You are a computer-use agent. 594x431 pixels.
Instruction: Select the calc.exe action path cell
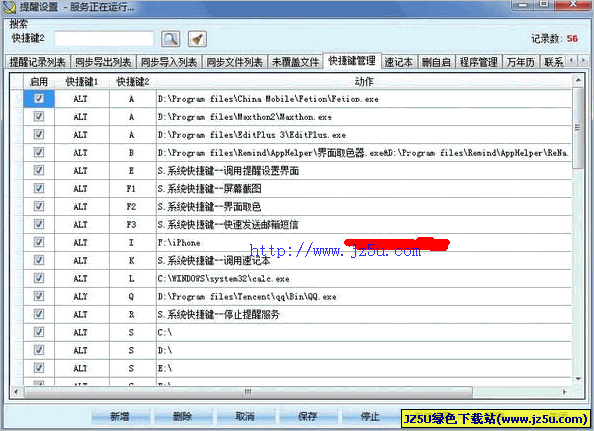(364, 278)
